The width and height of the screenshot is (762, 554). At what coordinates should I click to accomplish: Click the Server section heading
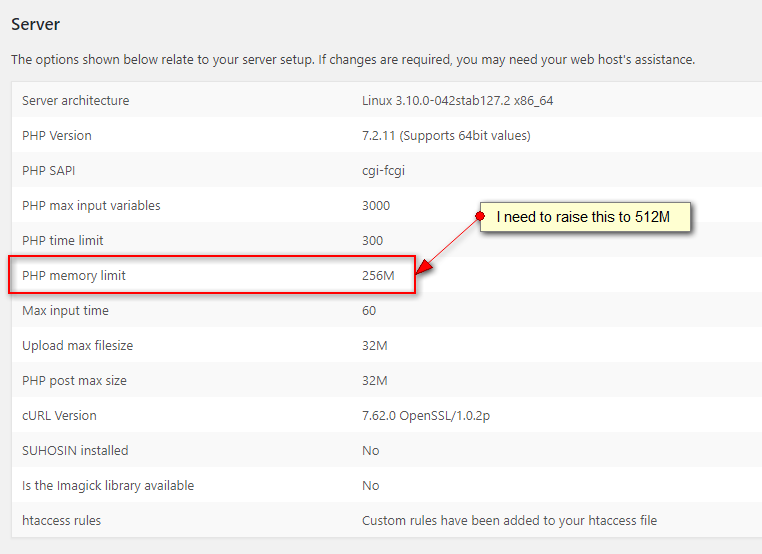click(x=37, y=23)
